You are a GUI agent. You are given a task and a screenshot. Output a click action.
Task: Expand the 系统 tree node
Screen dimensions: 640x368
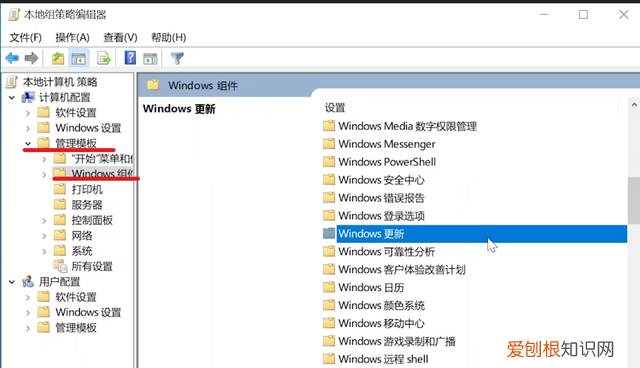point(44,251)
